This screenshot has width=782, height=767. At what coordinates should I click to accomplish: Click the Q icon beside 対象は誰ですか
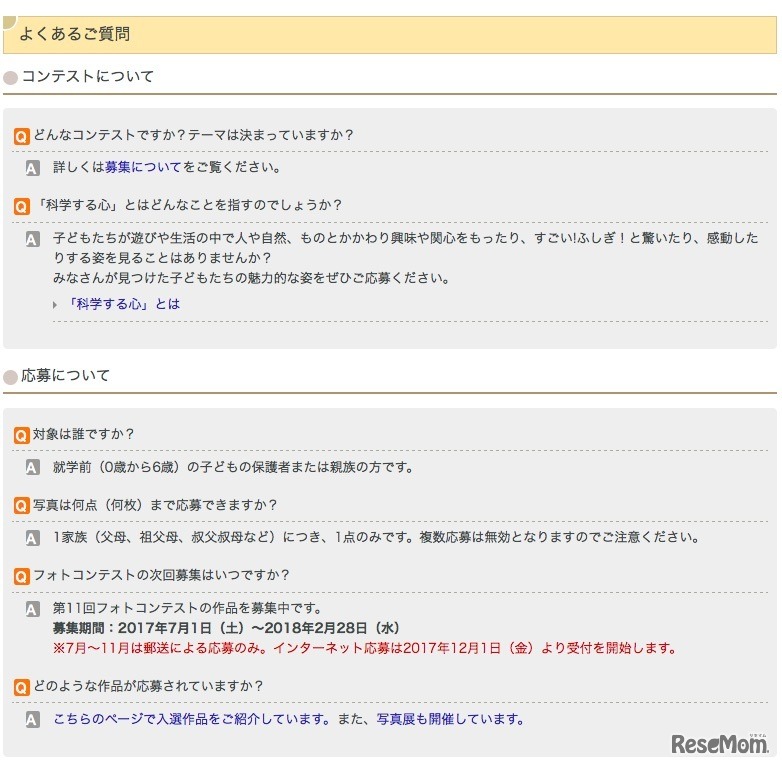pos(22,435)
